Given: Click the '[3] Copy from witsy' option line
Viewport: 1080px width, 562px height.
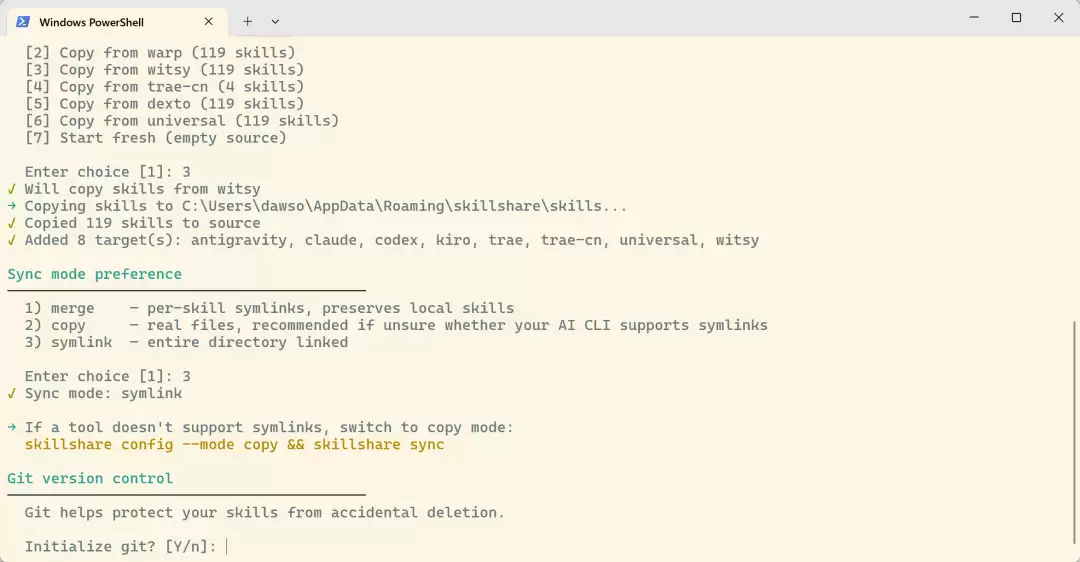Looking at the screenshot, I should point(164,70).
